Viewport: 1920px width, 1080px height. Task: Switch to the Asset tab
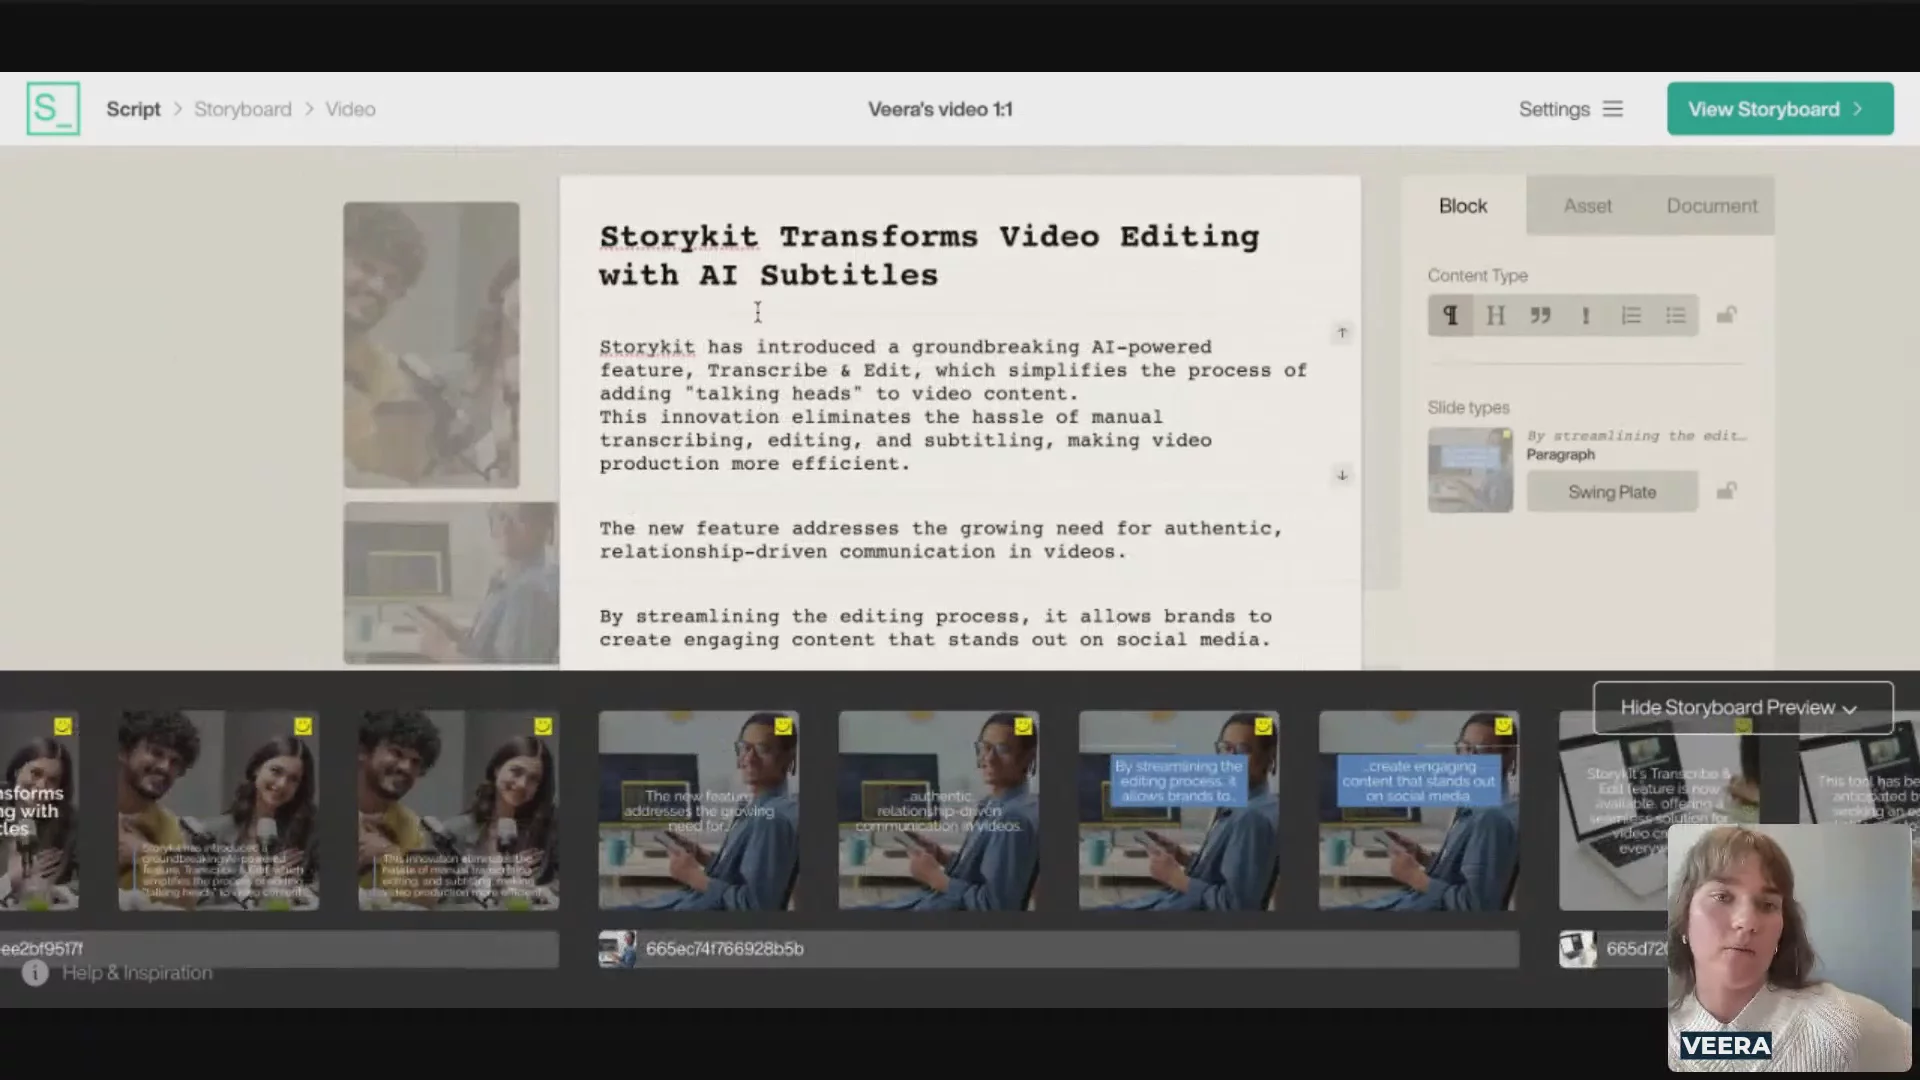tap(1587, 206)
